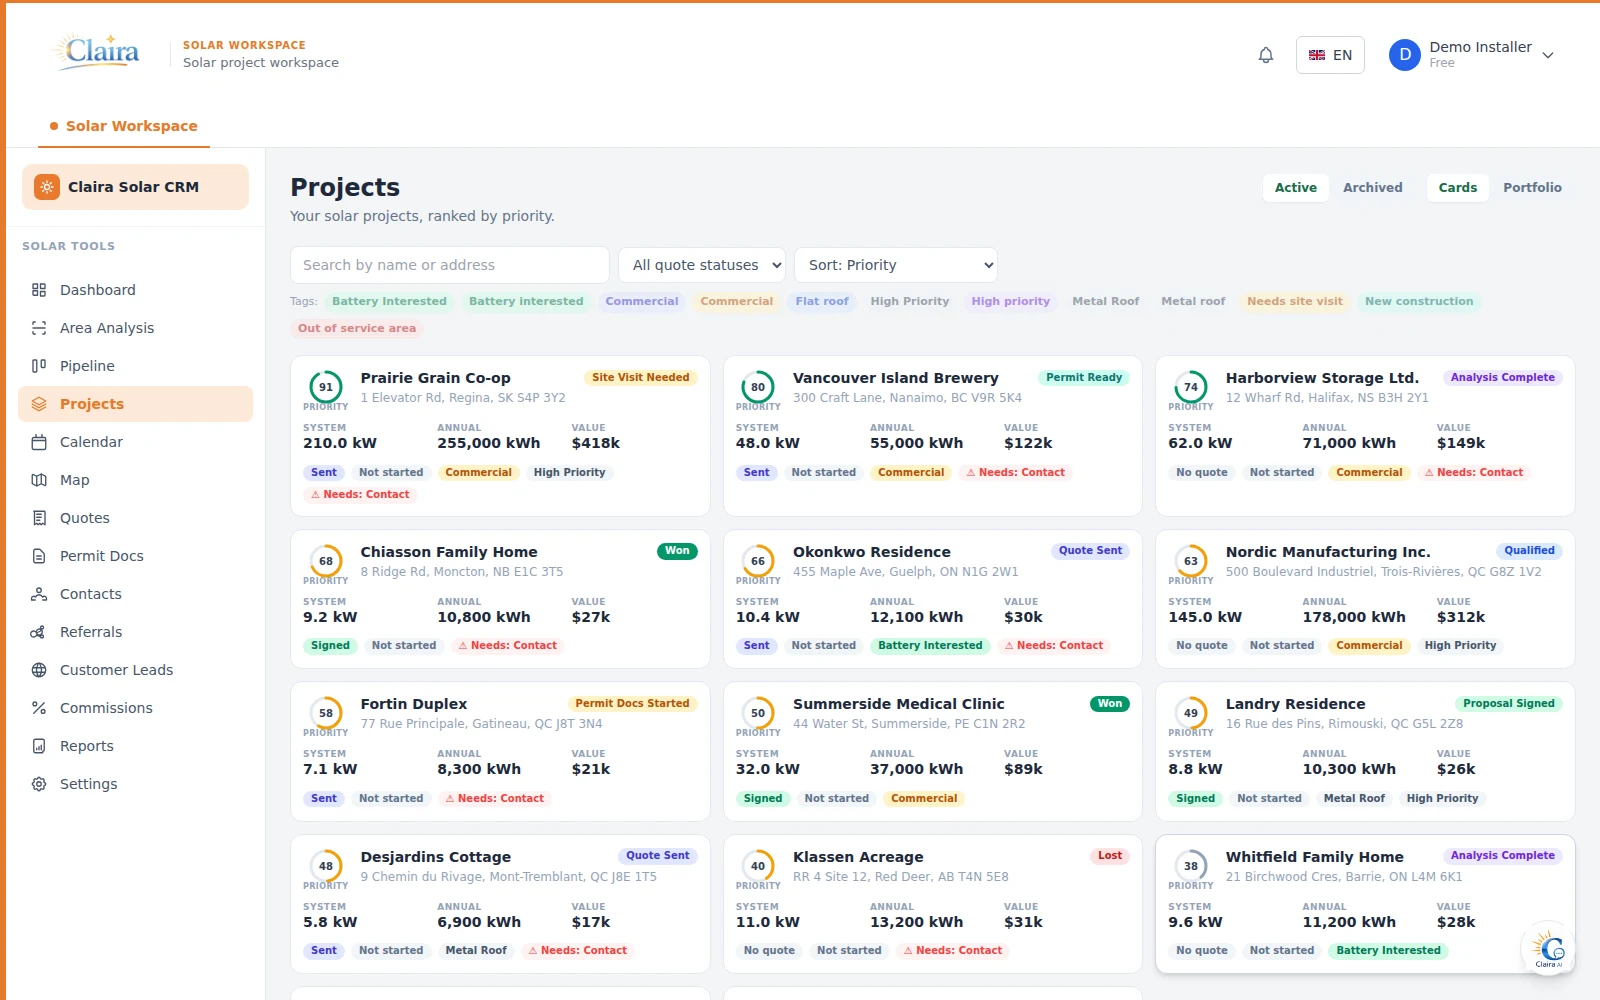Click the Map icon
Image resolution: width=1600 pixels, height=1000 pixels.
coord(39,480)
